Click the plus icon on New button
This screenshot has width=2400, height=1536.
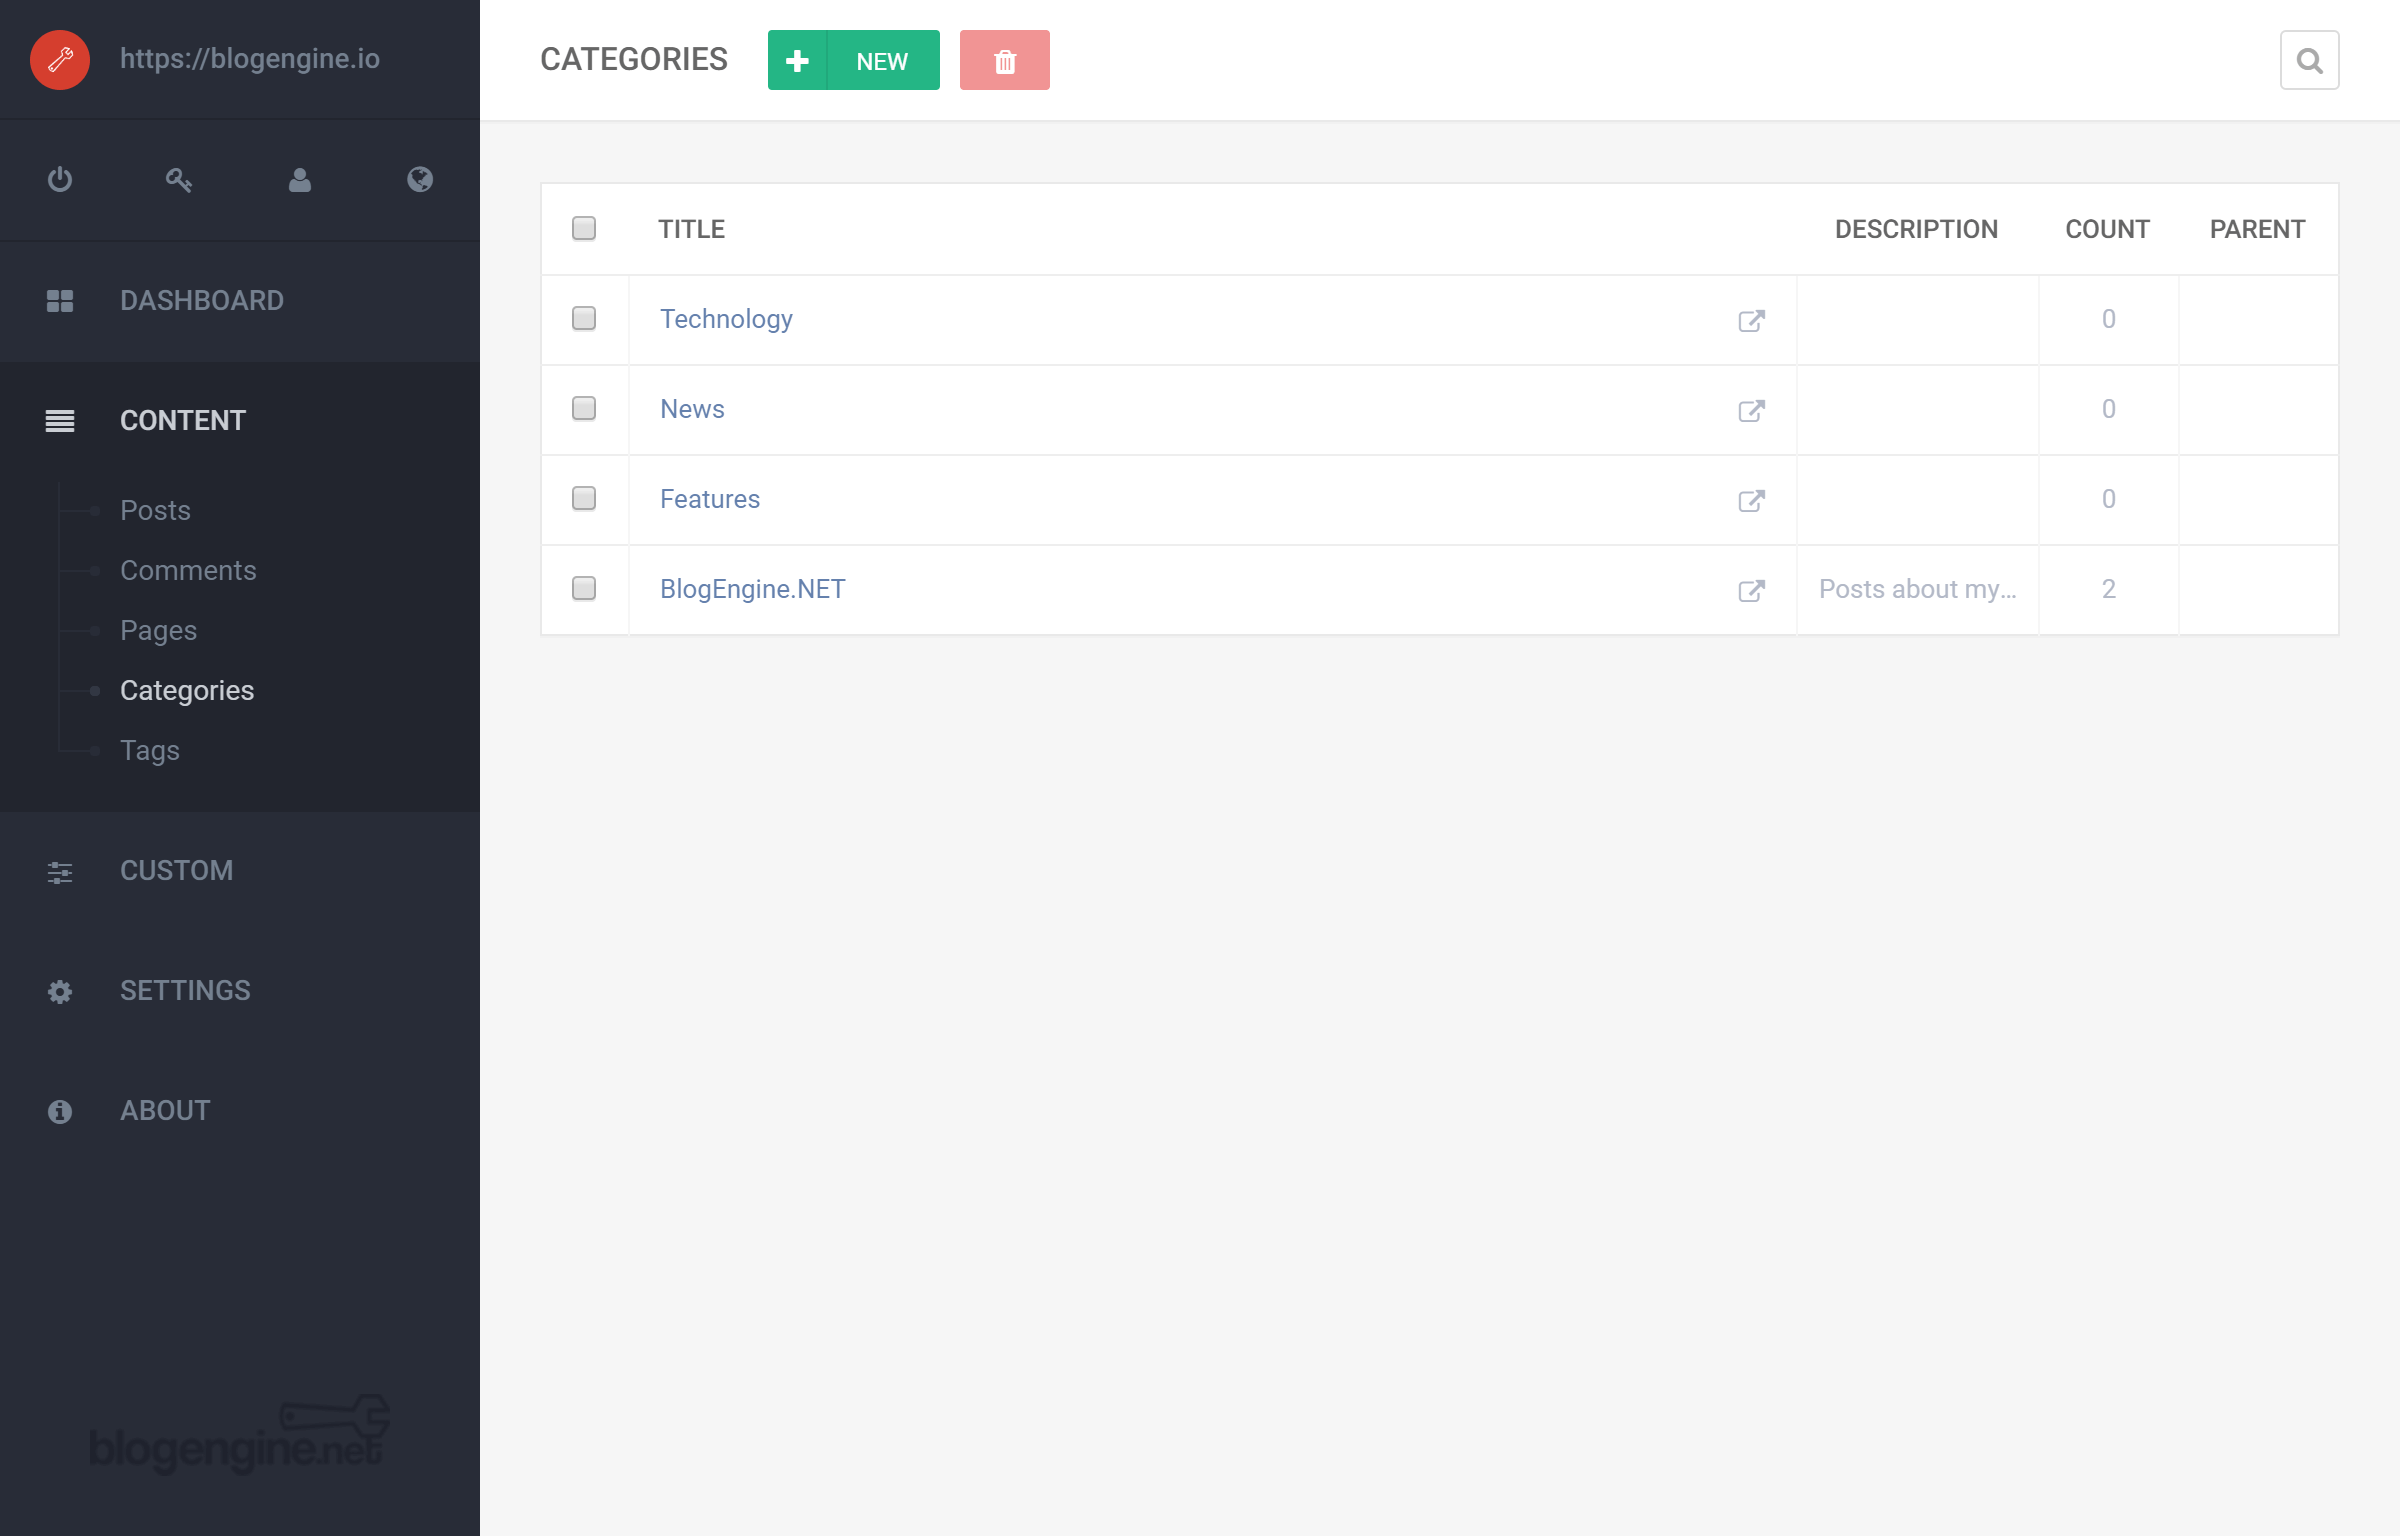coord(797,60)
